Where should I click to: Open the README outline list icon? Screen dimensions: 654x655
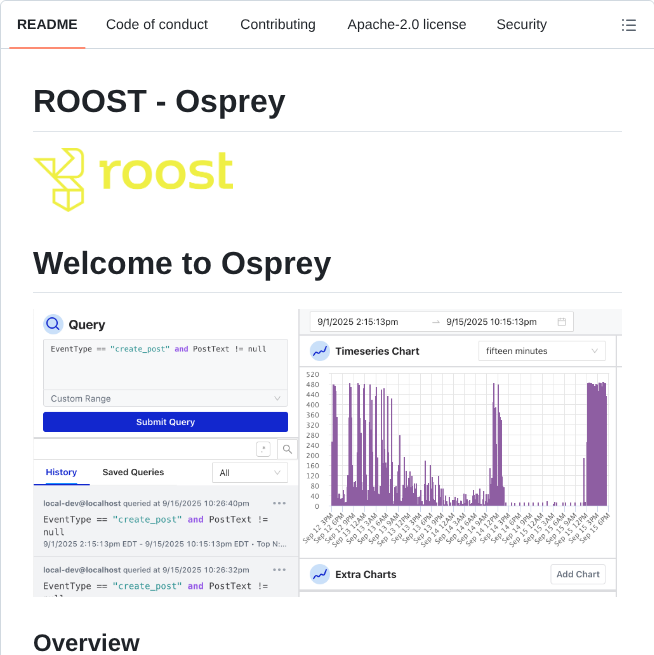pos(629,25)
